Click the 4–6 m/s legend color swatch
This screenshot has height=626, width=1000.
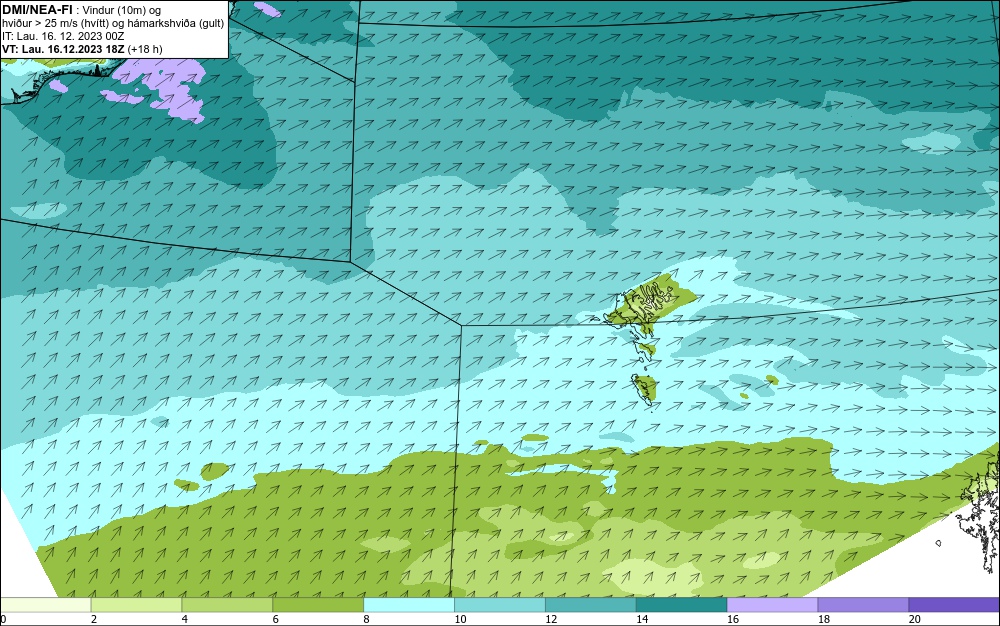coord(227,605)
